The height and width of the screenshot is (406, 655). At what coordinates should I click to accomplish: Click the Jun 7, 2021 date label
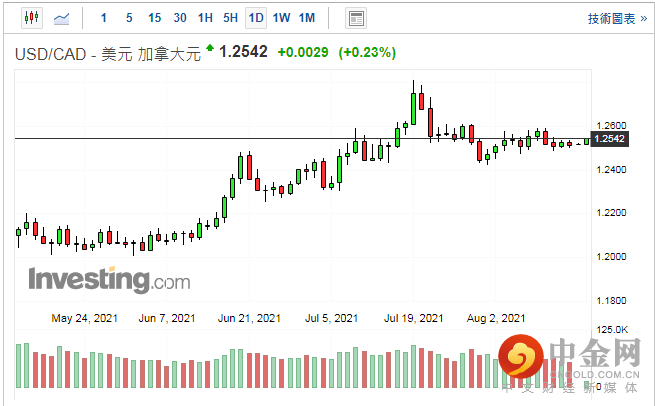(167, 318)
